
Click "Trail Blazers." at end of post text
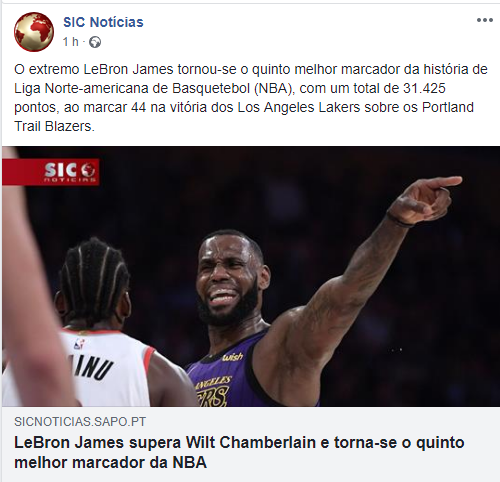[x=54, y=126]
